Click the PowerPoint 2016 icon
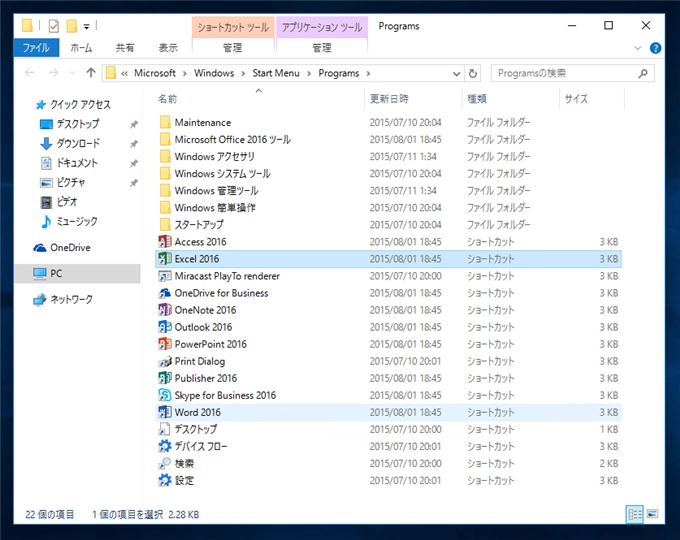Screen dimensions: 680x540 (x=165, y=344)
